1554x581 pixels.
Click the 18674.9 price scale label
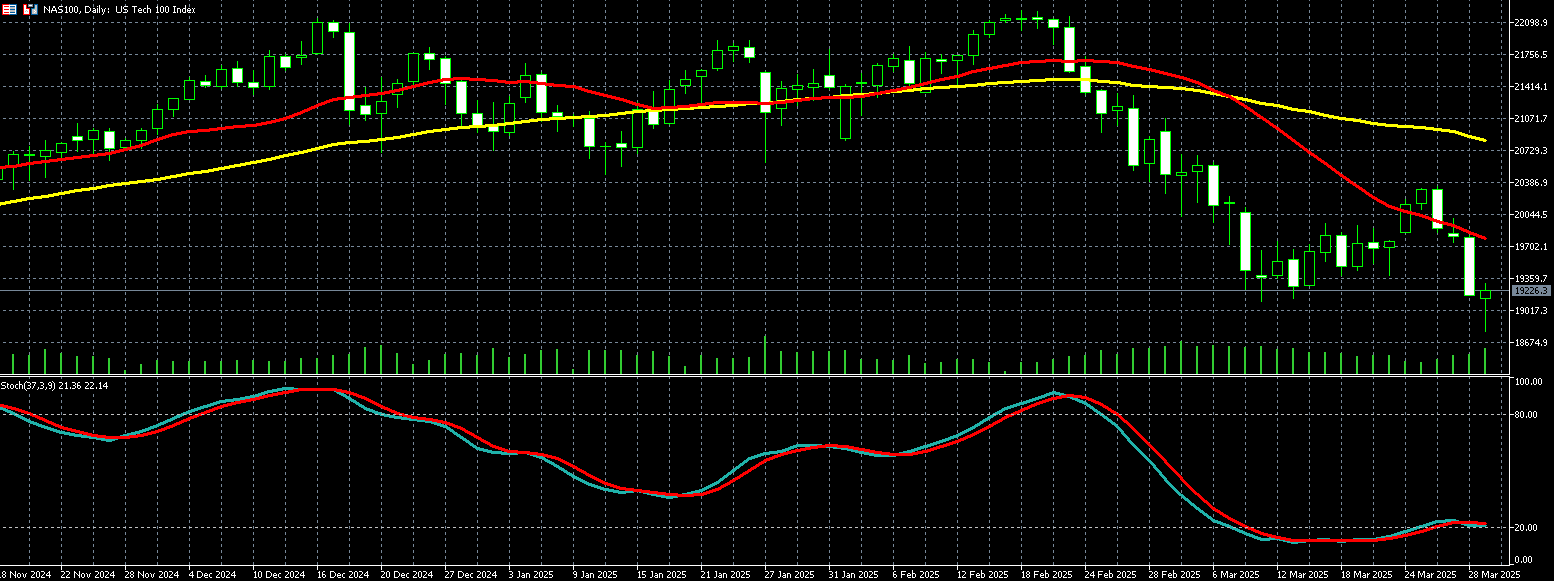1529,343
